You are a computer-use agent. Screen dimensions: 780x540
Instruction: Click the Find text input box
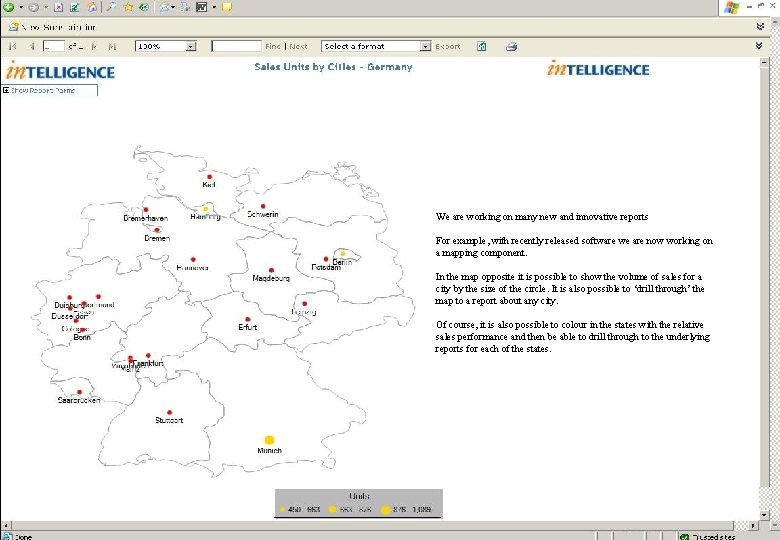pyautogui.click(x=236, y=46)
